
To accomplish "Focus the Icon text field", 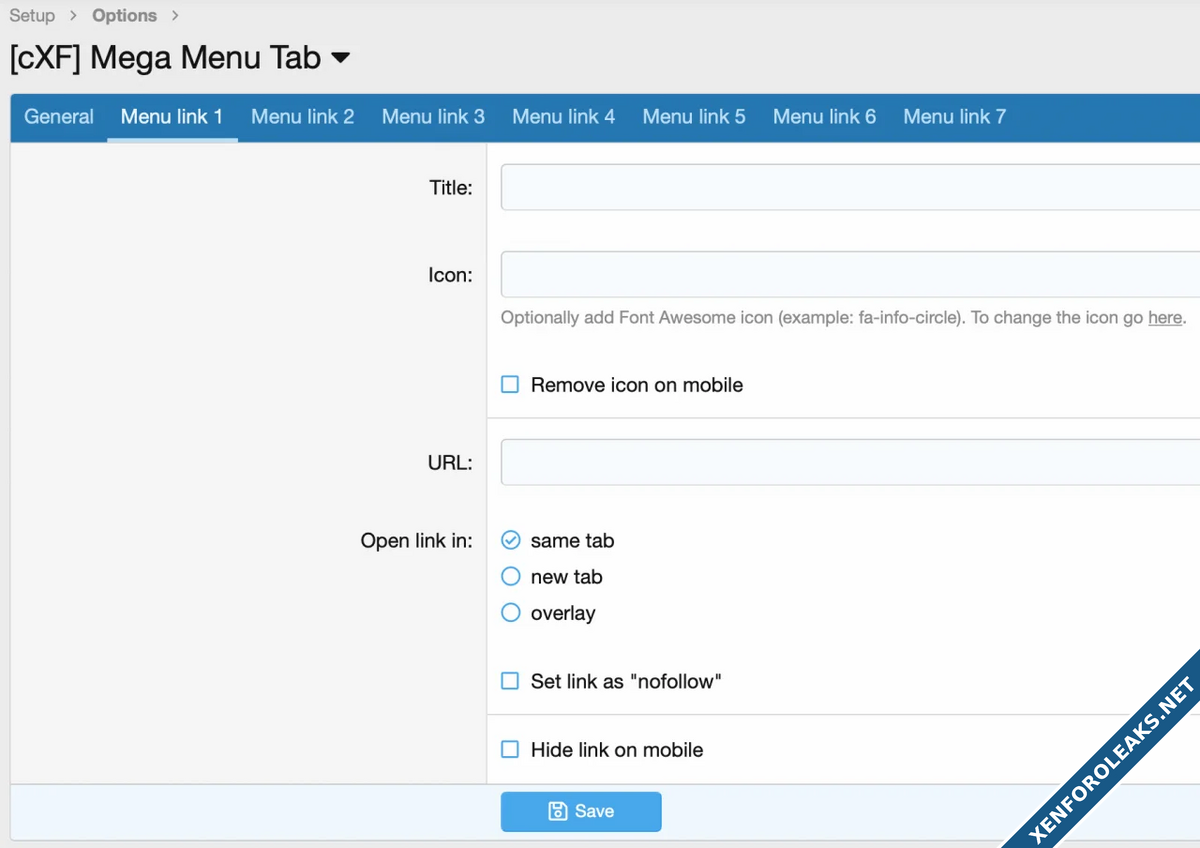I will click(x=850, y=275).
